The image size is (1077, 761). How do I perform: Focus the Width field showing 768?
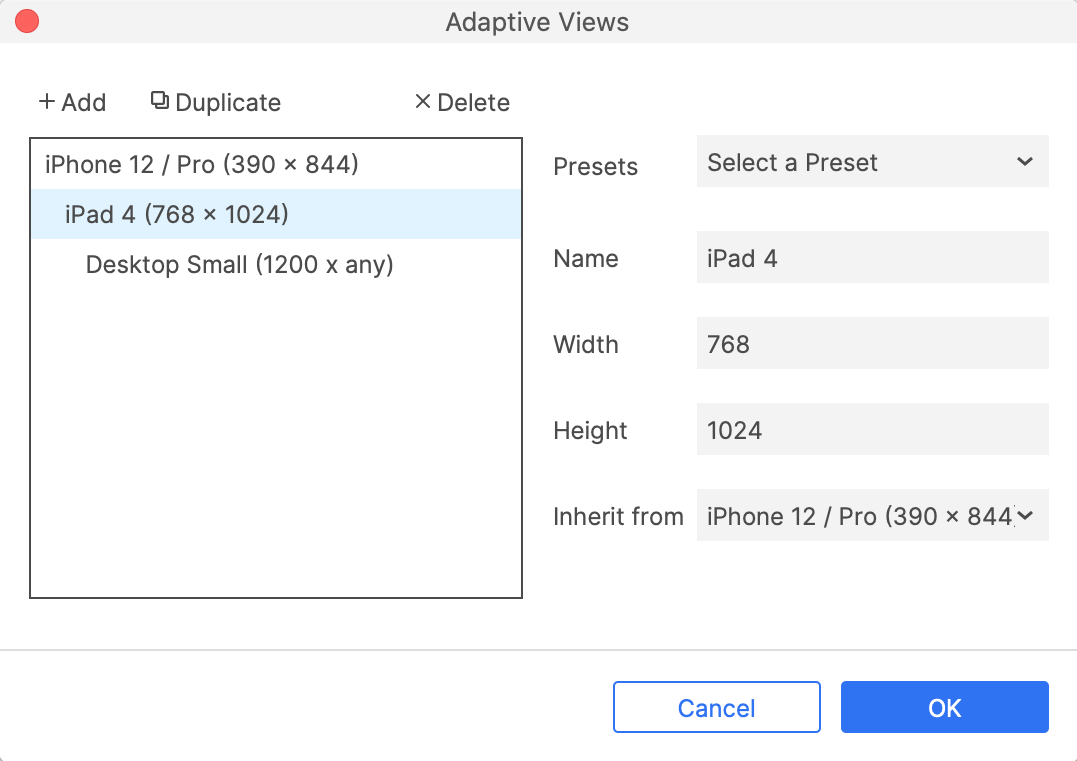coord(872,344)
